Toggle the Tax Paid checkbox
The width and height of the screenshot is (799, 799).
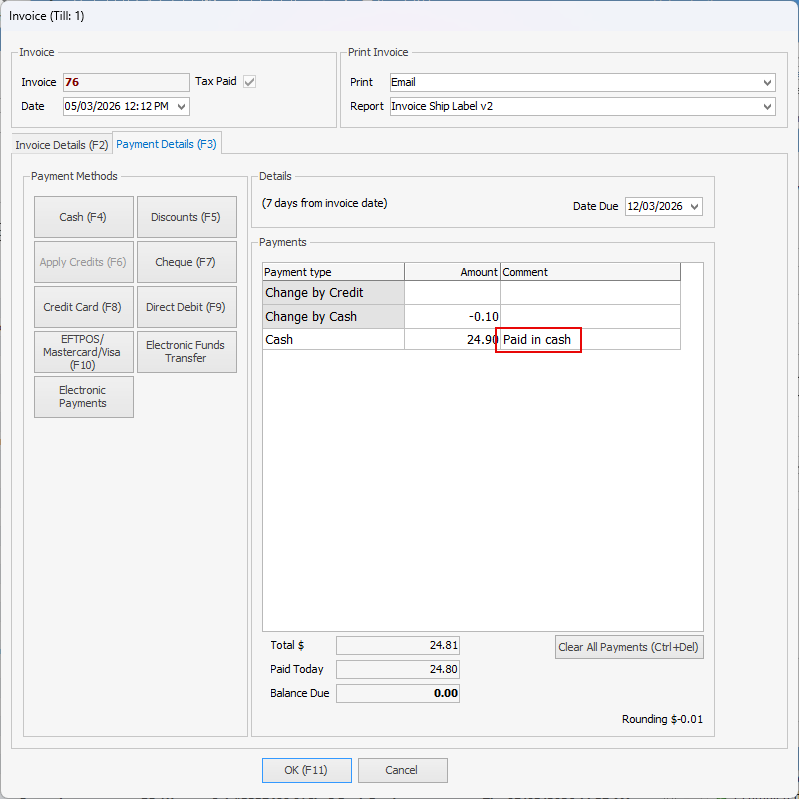[249, 82]
